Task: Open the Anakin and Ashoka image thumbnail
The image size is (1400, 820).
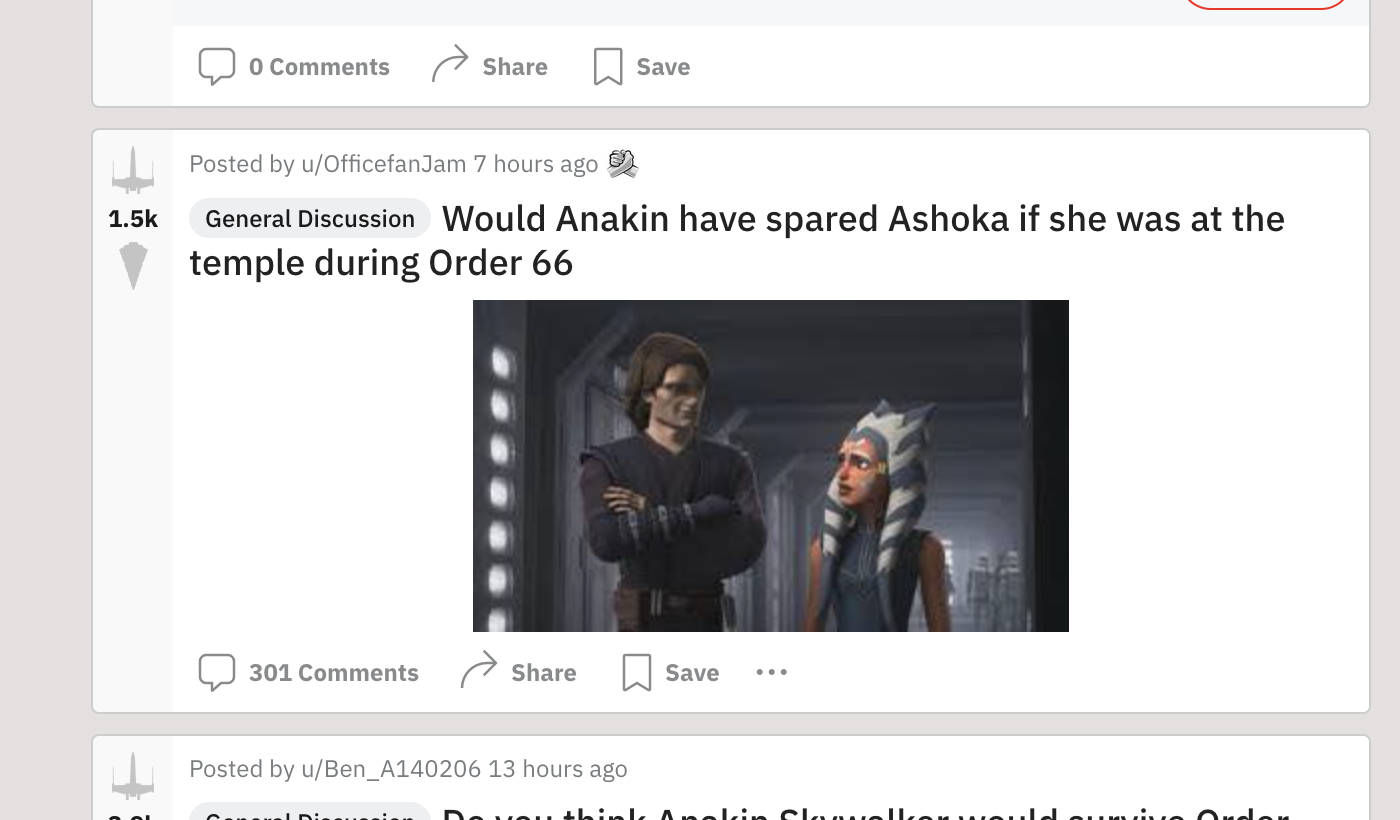Action: (x=770, y=465)
